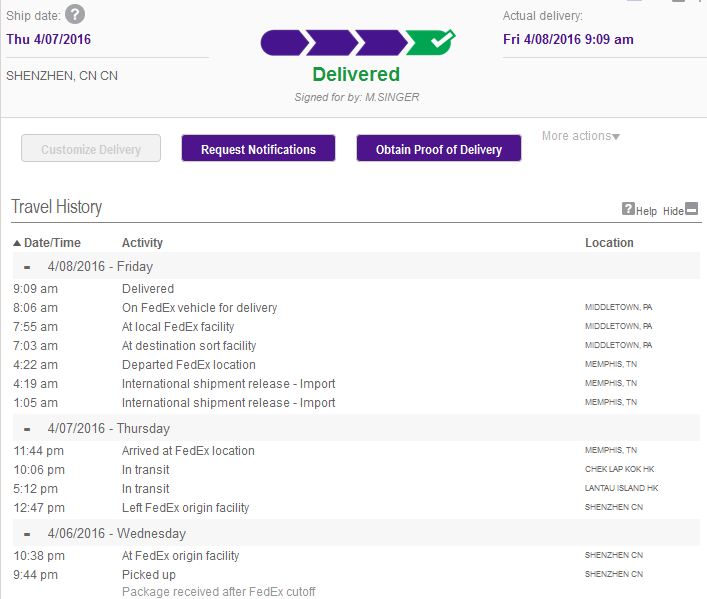The image size is (707, 599).
Task: Hide the Travel History section
Action: (x=691, y=209)
